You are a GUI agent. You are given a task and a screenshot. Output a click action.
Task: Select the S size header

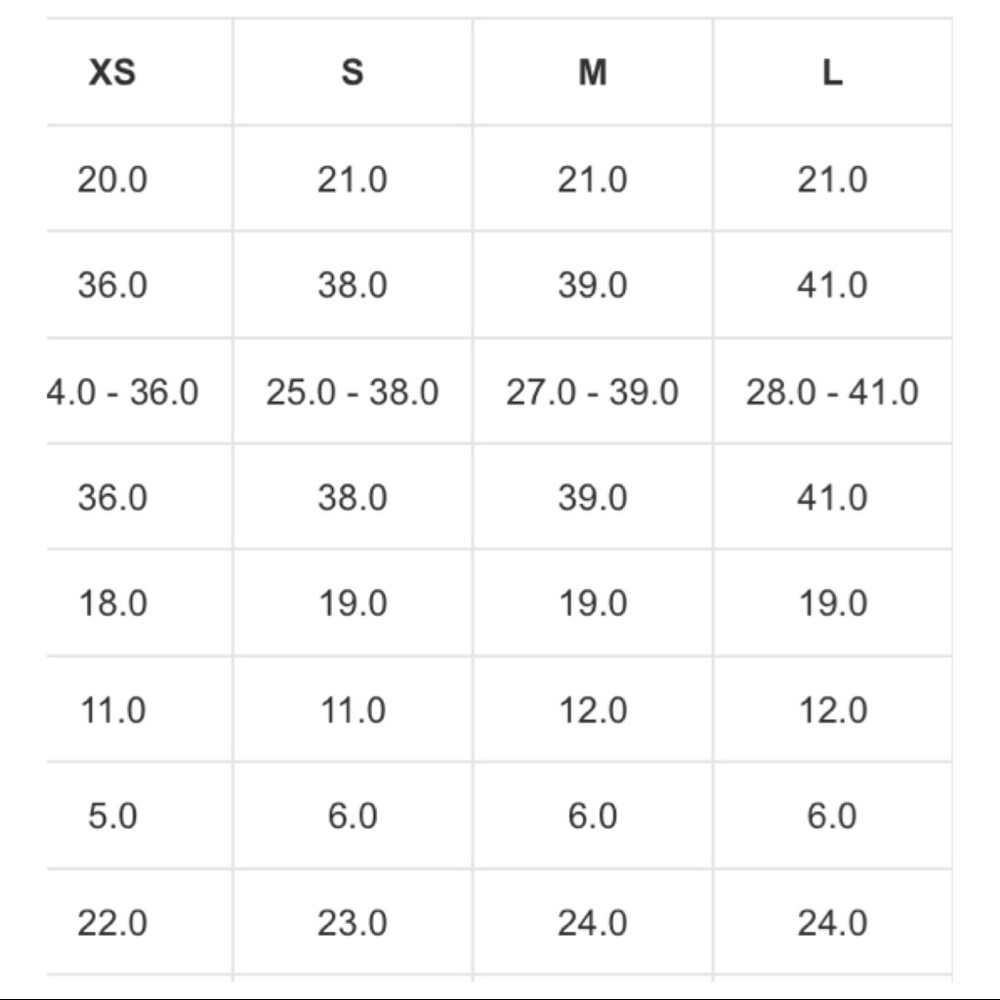click(x=353, y=72)
